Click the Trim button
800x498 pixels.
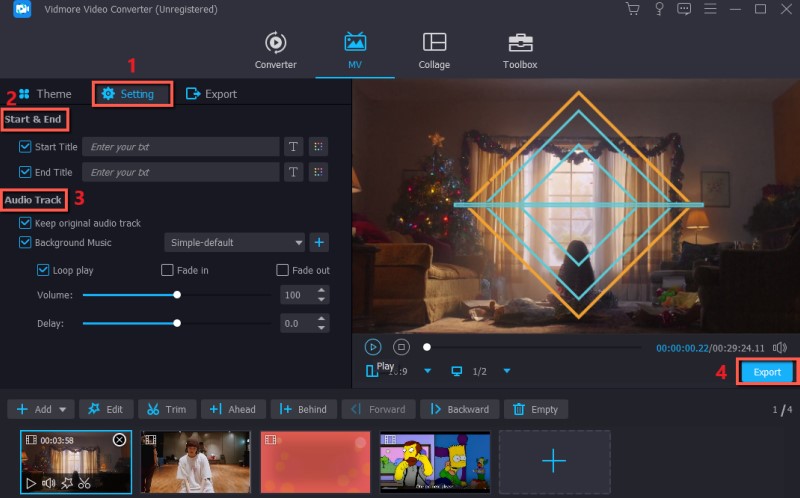[x=166, y=409]
